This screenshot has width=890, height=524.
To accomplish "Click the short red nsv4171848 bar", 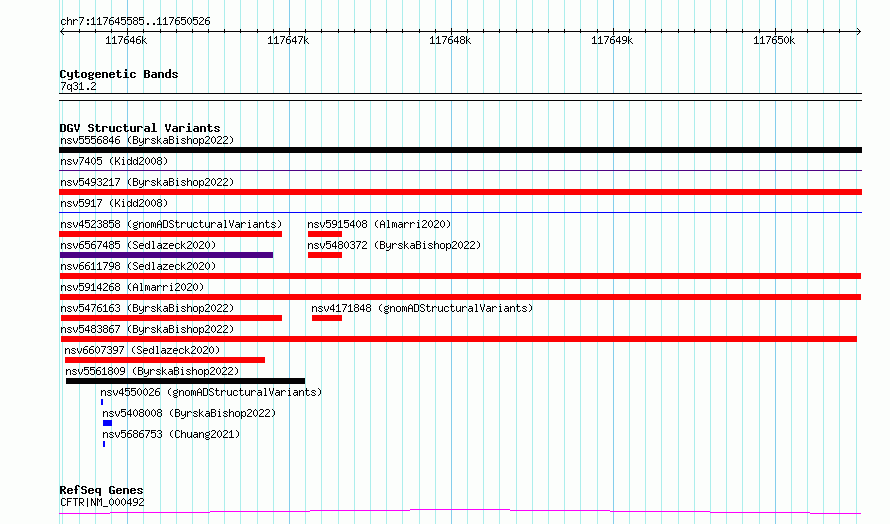I will pyautogui.click(x=326, y=318).
